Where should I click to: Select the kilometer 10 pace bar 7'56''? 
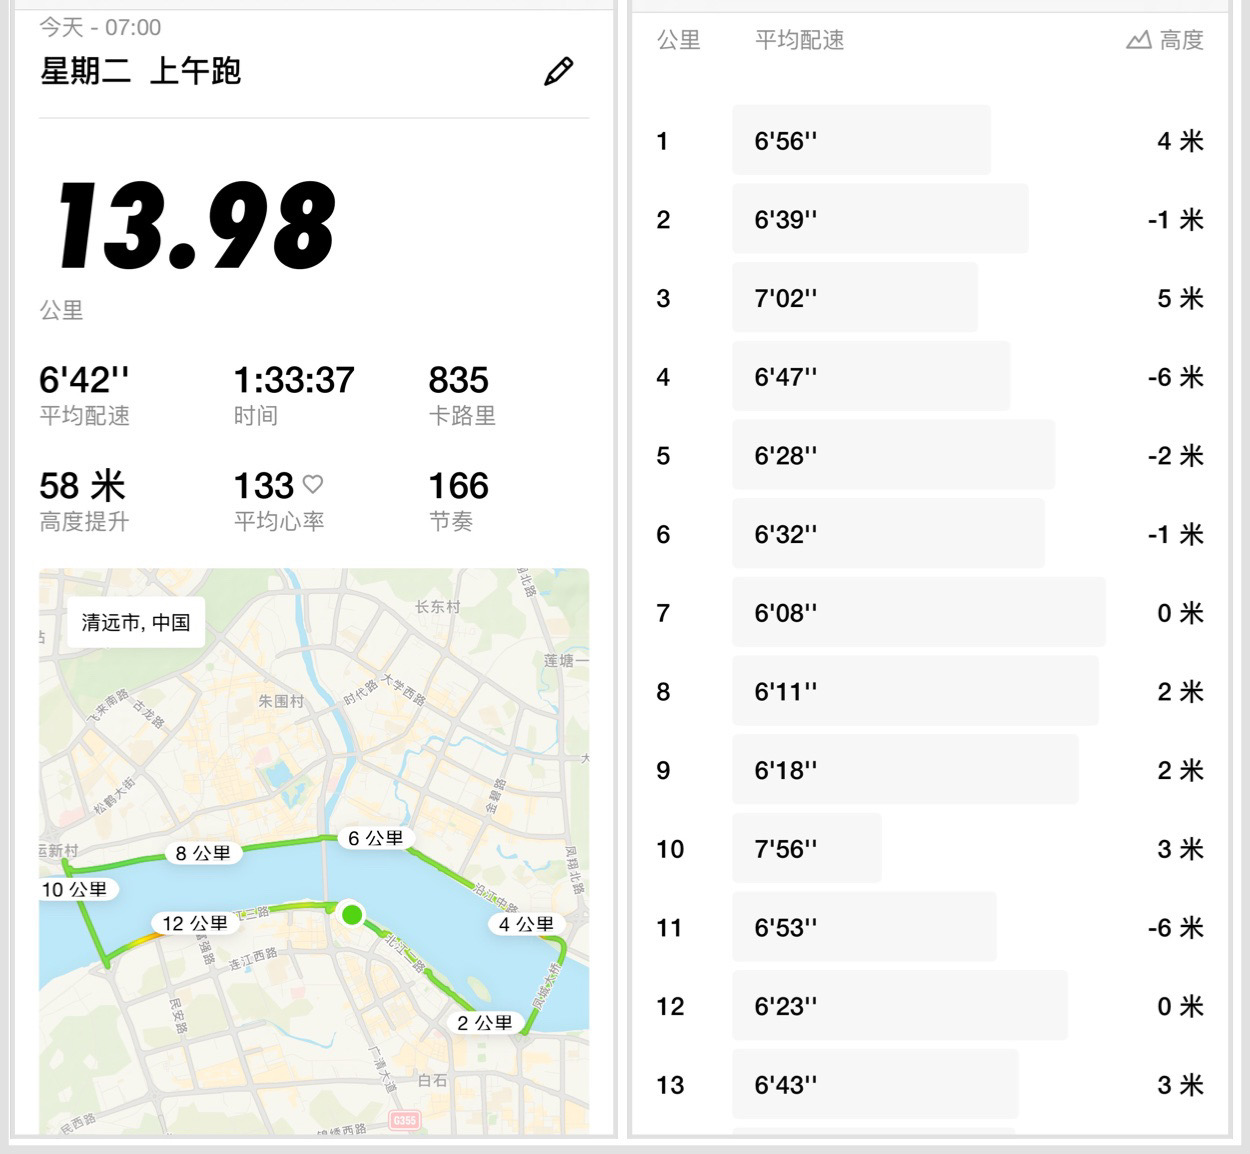(x=806, y=848)
